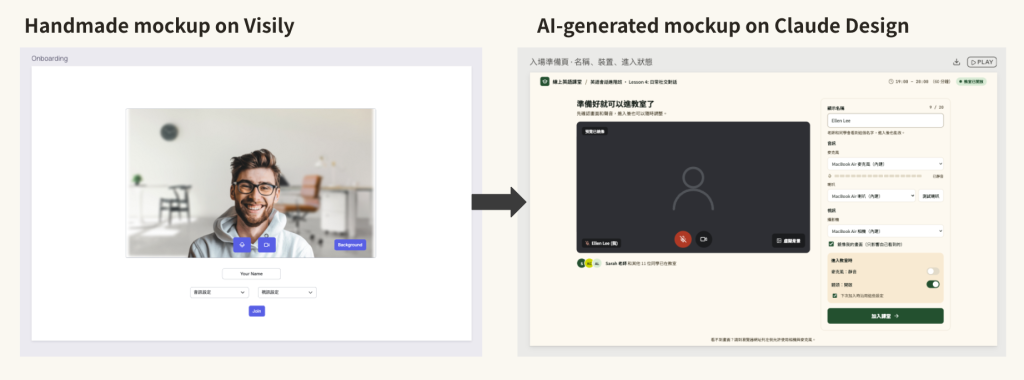Click the person silhouette placeholder in preview
The width and height of the screenshot is (1024, 380).
693,188
